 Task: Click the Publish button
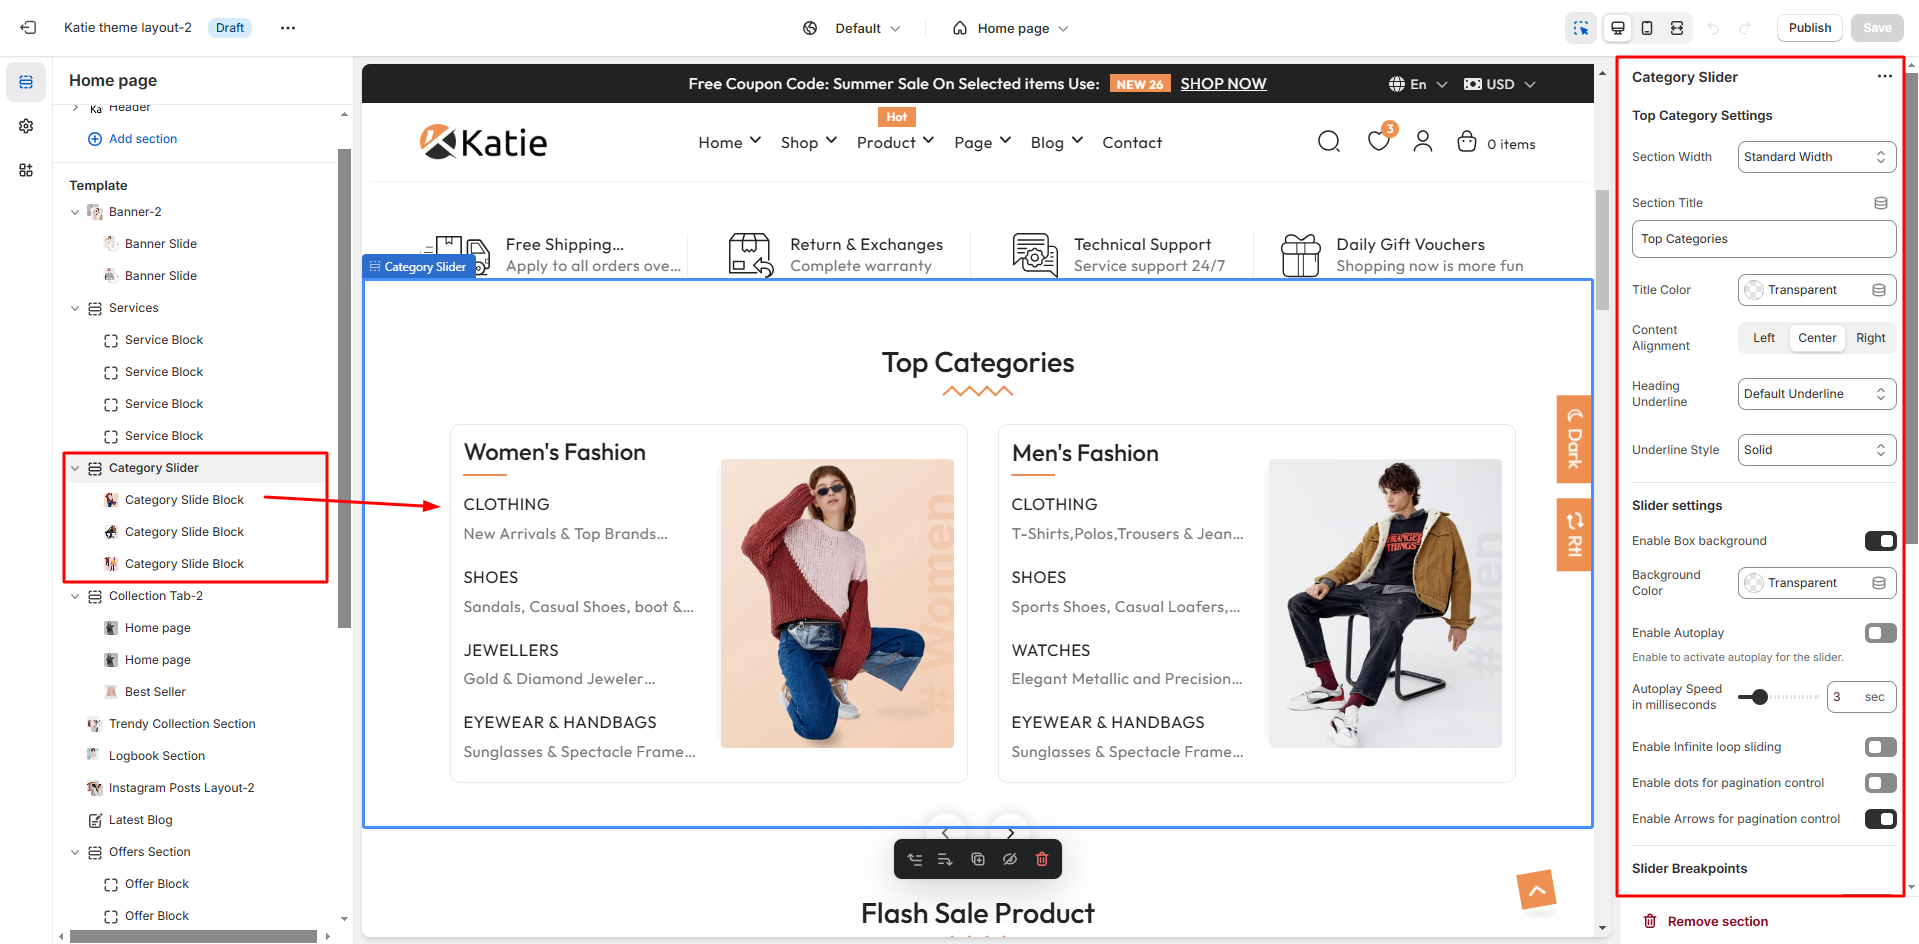(x=1809, y=28)
